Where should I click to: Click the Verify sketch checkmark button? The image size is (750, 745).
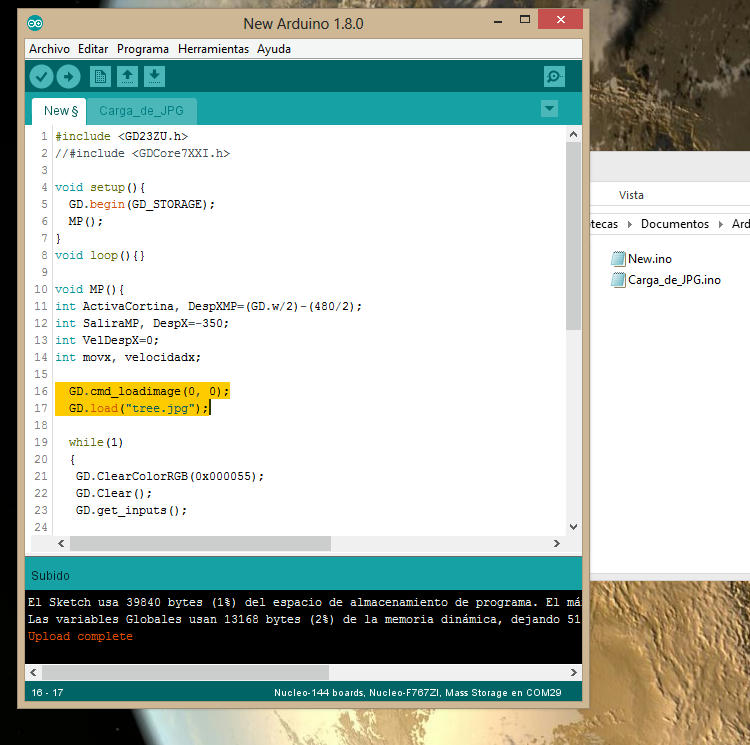[41, 77]
